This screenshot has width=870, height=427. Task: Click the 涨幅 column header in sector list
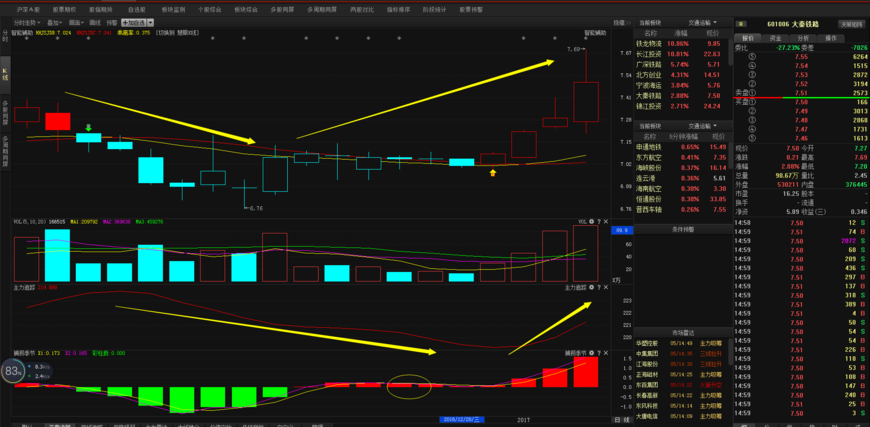(680, 33)
